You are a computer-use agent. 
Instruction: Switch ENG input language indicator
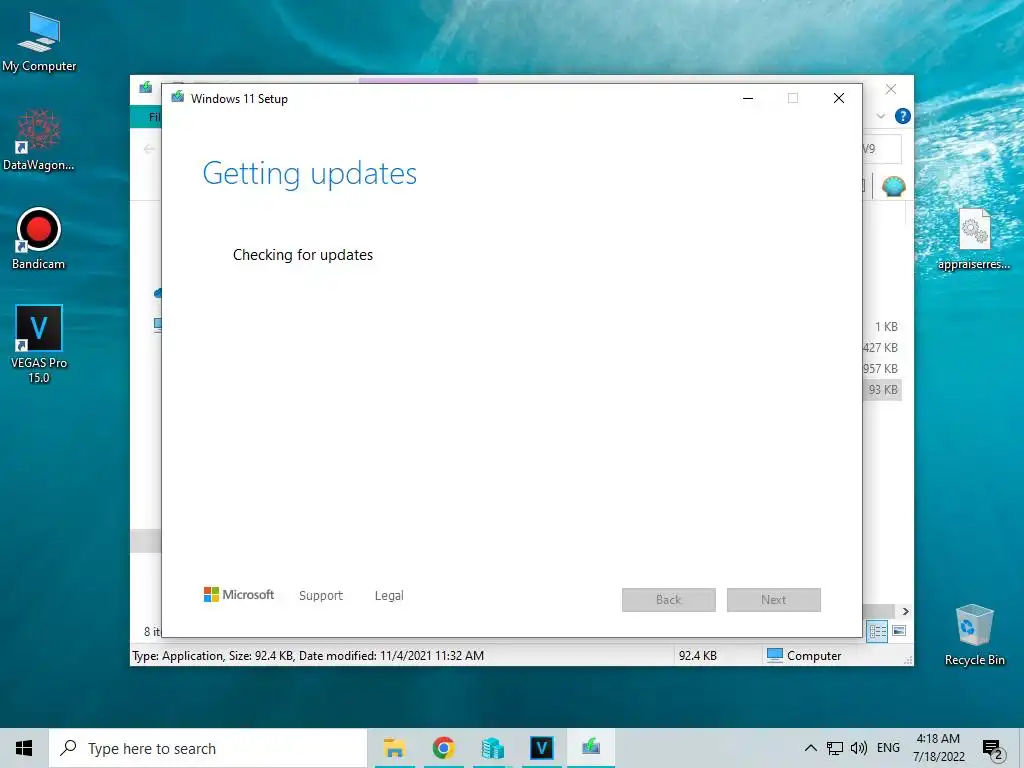[888, 748]
